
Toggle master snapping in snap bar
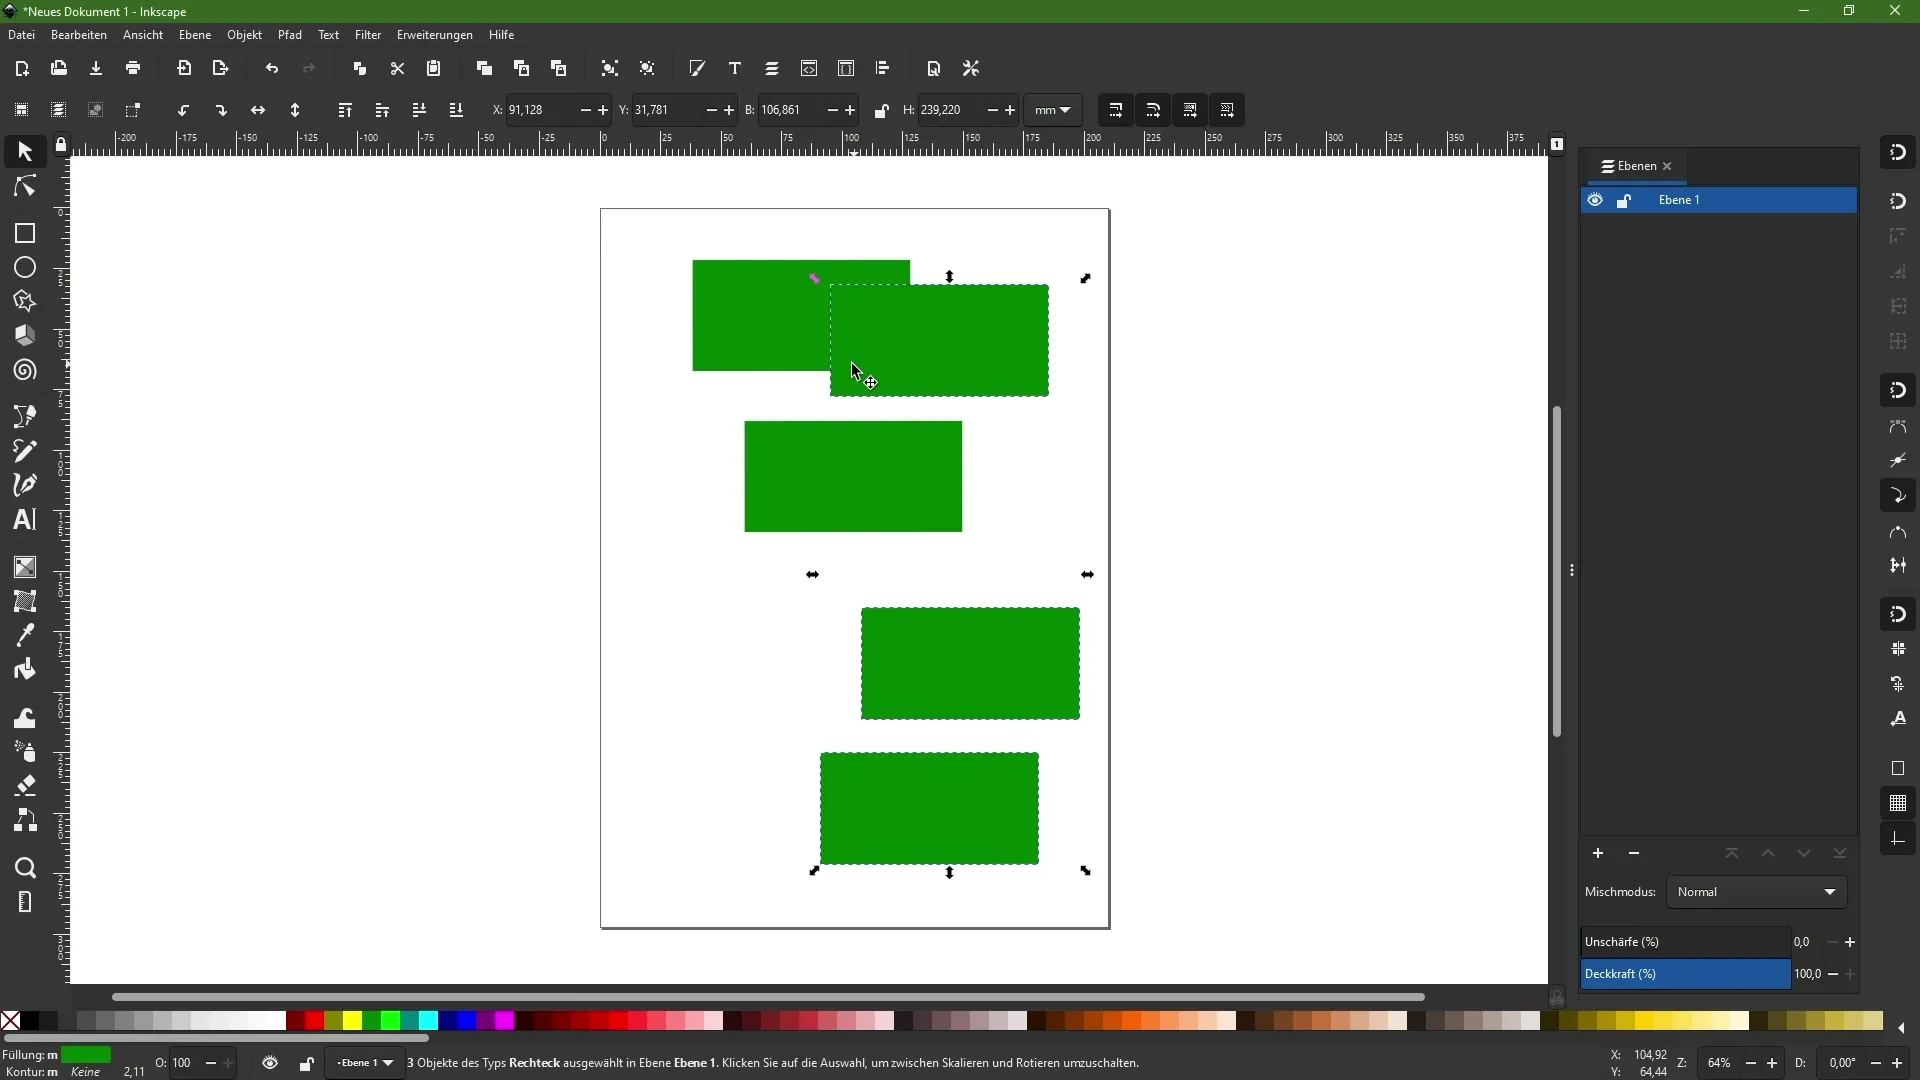tap(1898, 153)
